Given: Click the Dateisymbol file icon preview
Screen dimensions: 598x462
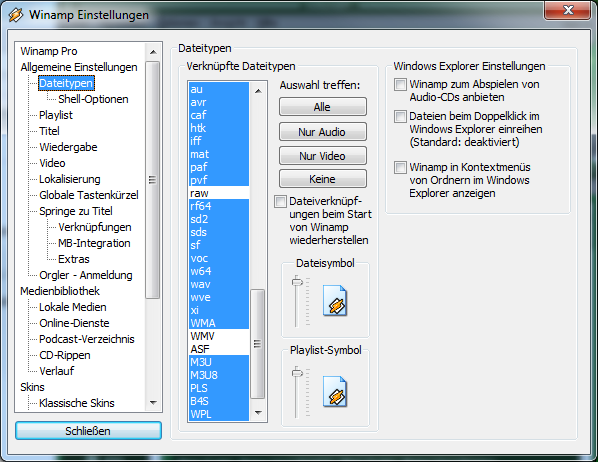Looking at the screenshot, I should pyautogui.click(x=335, y=301).
